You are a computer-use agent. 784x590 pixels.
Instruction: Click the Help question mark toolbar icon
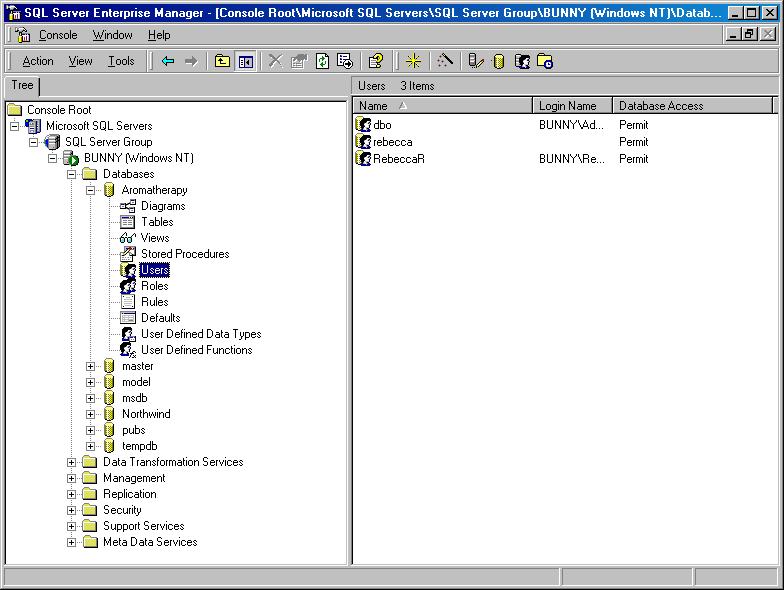pos(376,61)
